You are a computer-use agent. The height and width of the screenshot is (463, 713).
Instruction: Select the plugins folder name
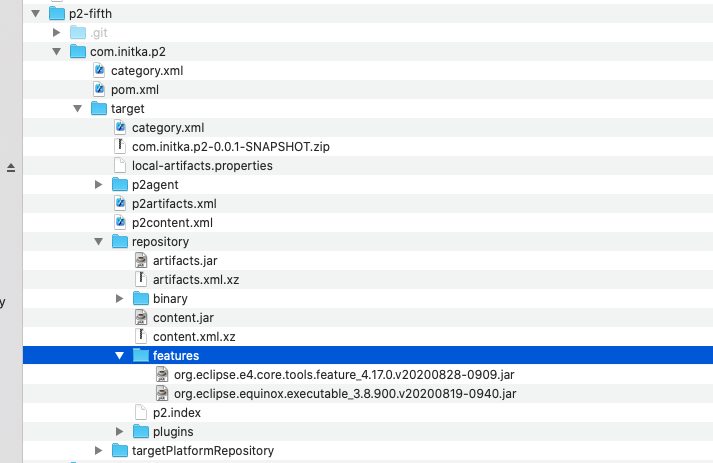[173, 432]
